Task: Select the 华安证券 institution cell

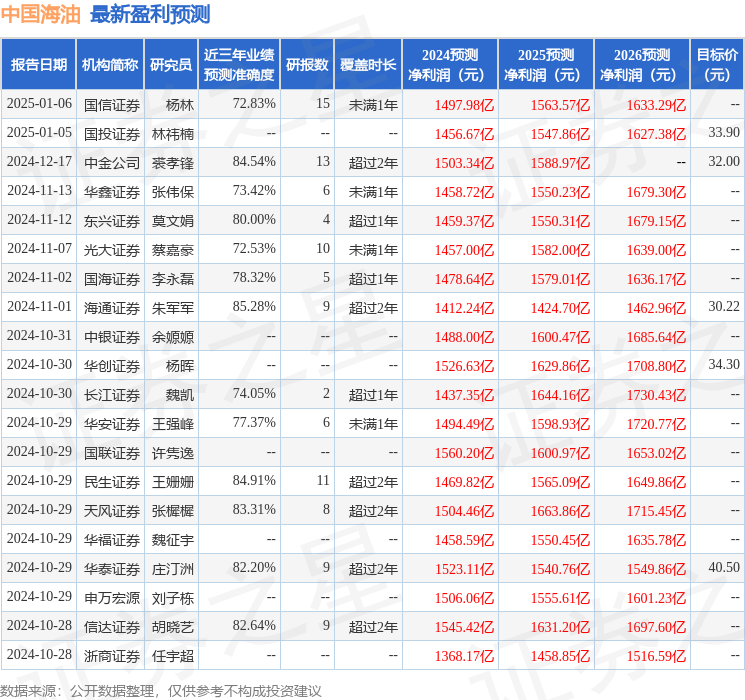Action: click(x=112, y=423)
